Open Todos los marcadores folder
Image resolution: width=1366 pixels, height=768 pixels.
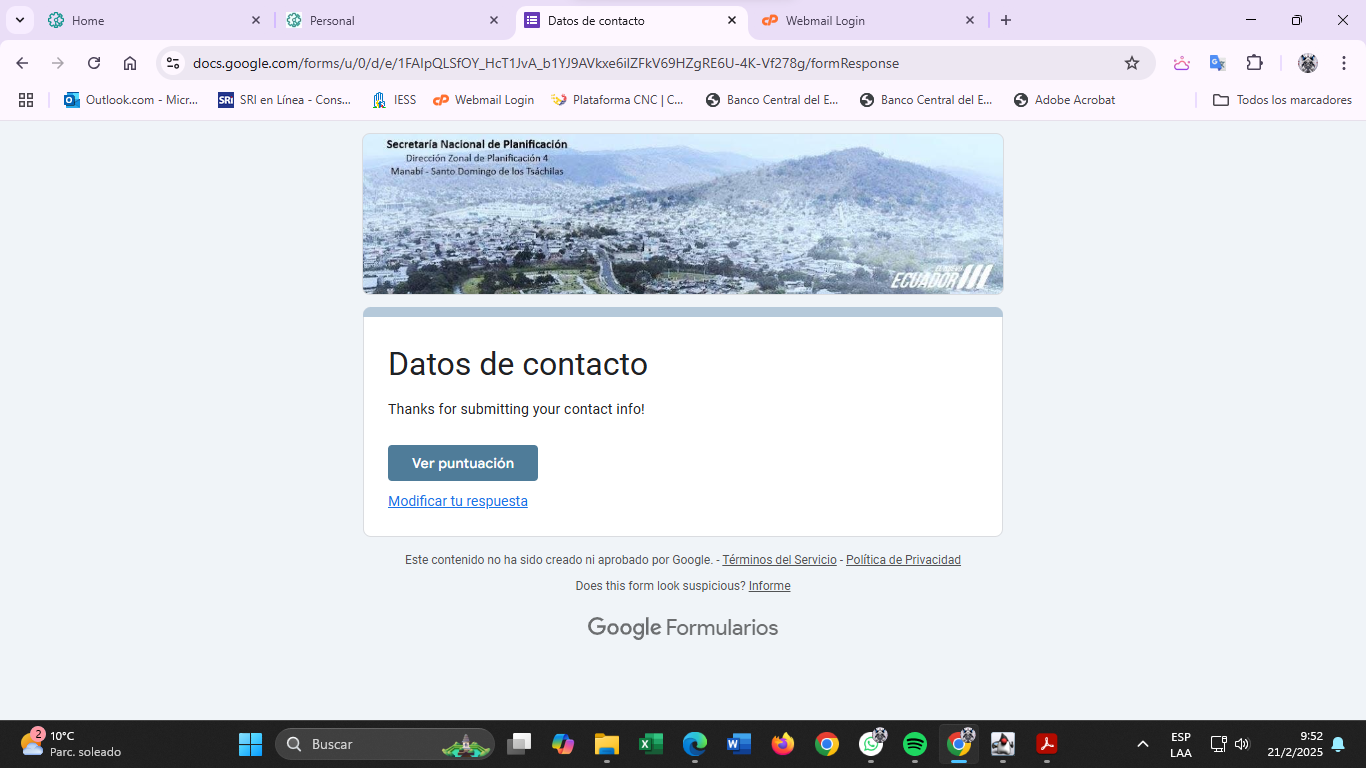1282,100
